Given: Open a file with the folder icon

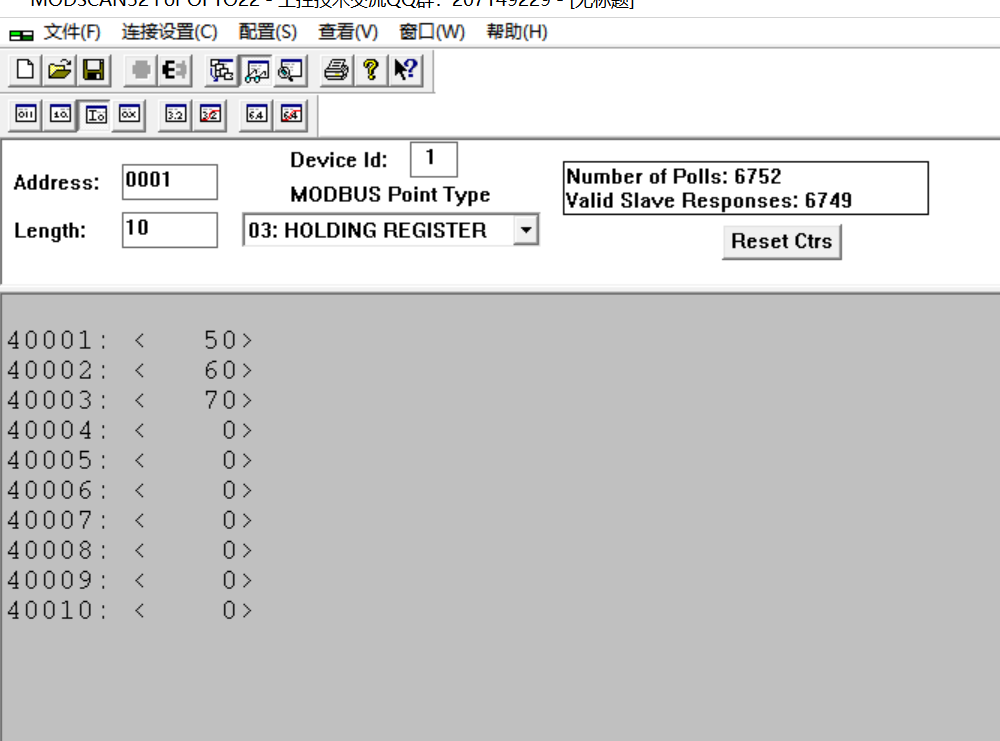Looking at the screenshot, I should (60, 71).
